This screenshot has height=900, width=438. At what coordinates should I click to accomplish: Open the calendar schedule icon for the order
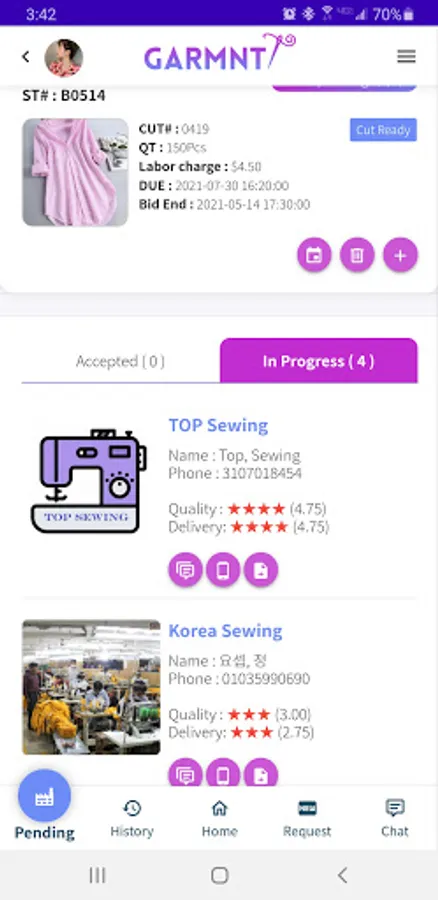(x=314, y=255)
